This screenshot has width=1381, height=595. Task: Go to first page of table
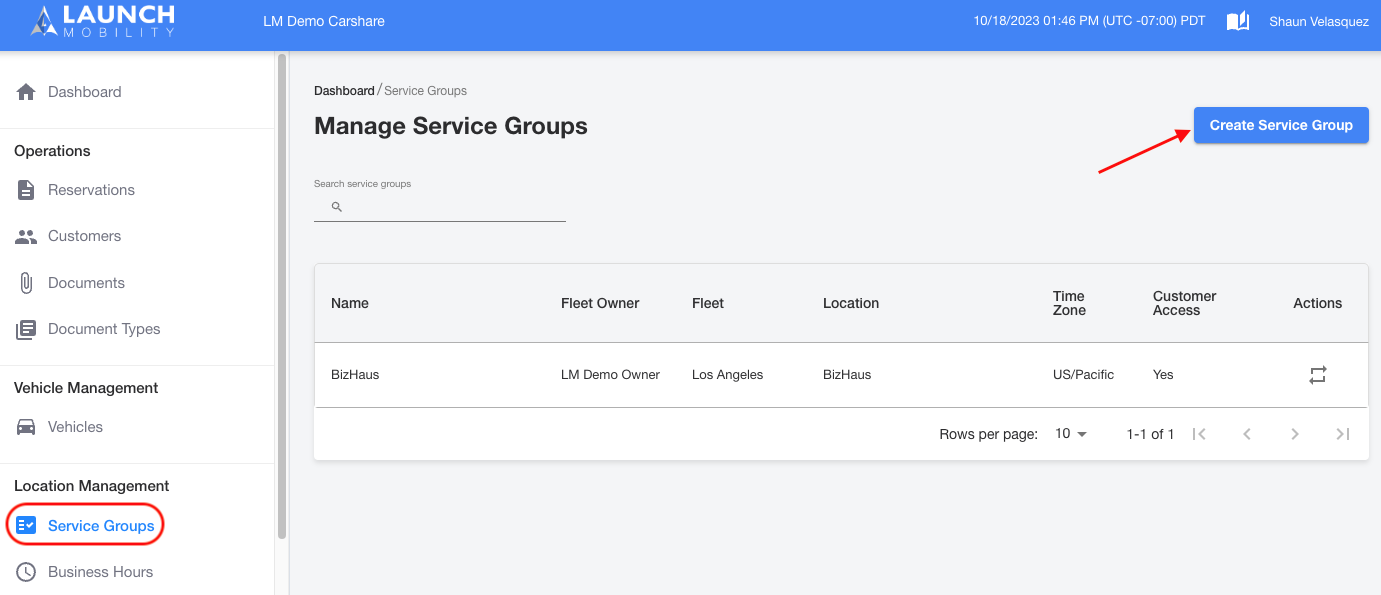coord(1200,434)
